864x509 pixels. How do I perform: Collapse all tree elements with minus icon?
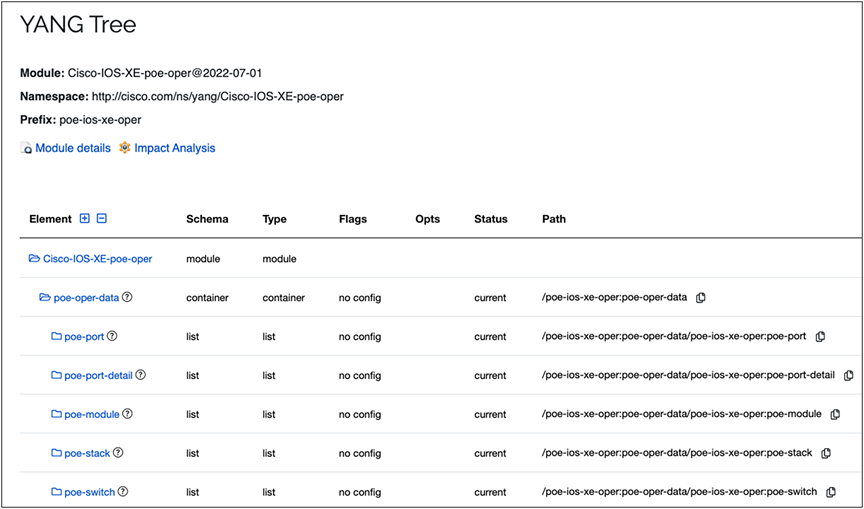point(101,218)
